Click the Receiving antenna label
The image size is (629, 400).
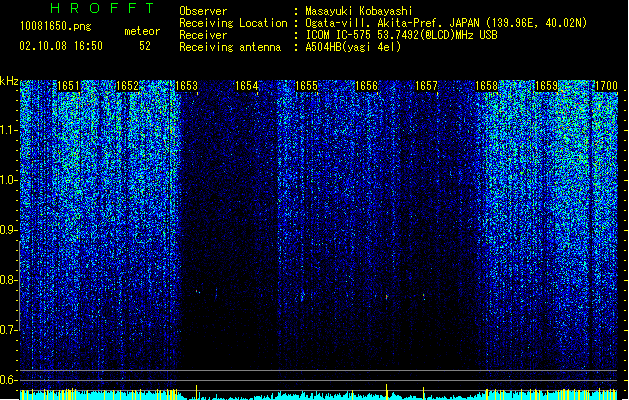pos(230,47)
